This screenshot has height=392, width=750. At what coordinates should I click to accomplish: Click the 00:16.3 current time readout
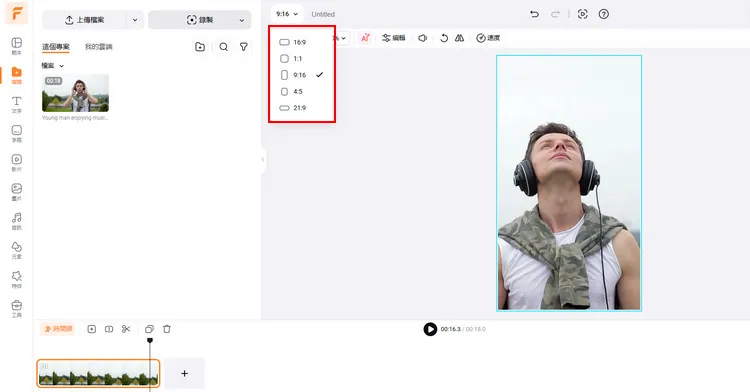[x=450, y=329]
